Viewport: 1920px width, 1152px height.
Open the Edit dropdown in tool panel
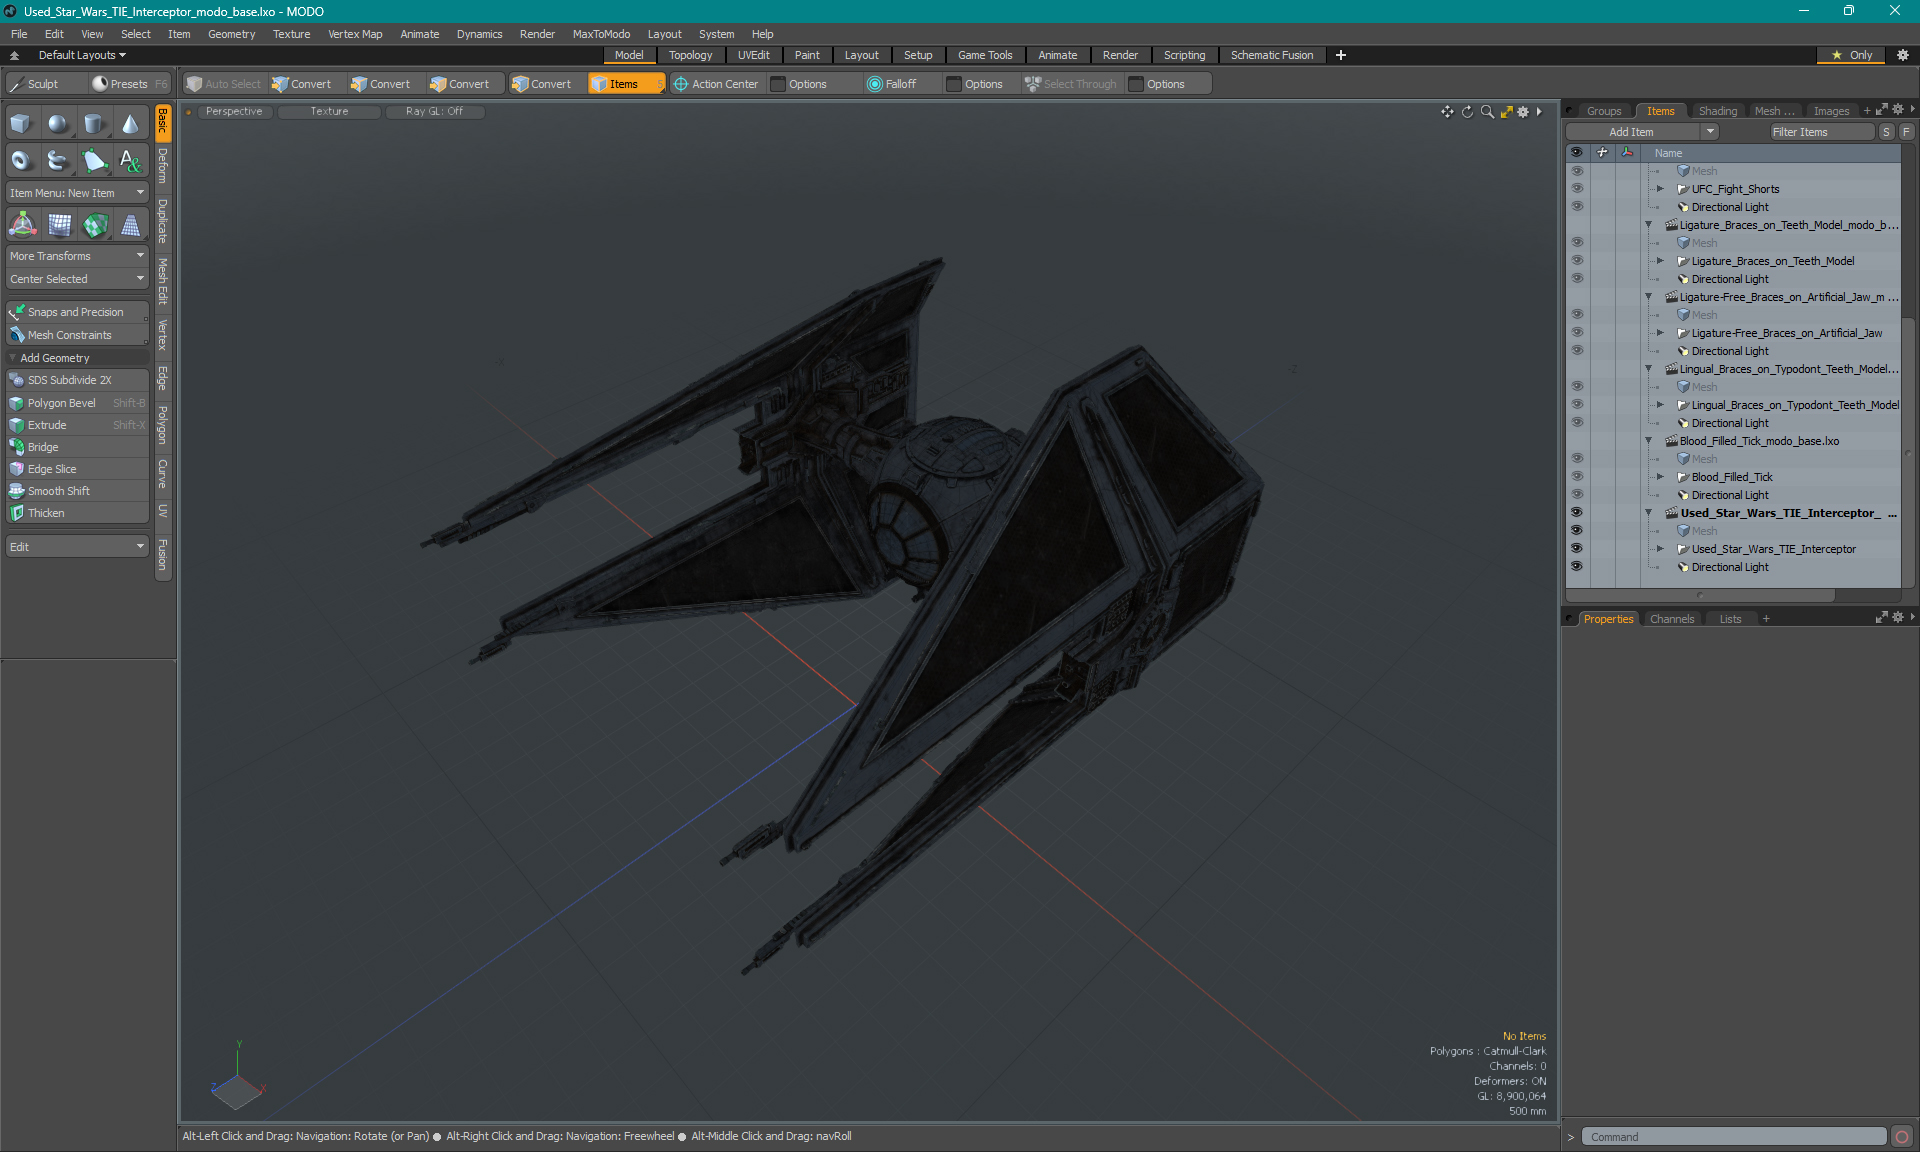click(x=77, y=547)
